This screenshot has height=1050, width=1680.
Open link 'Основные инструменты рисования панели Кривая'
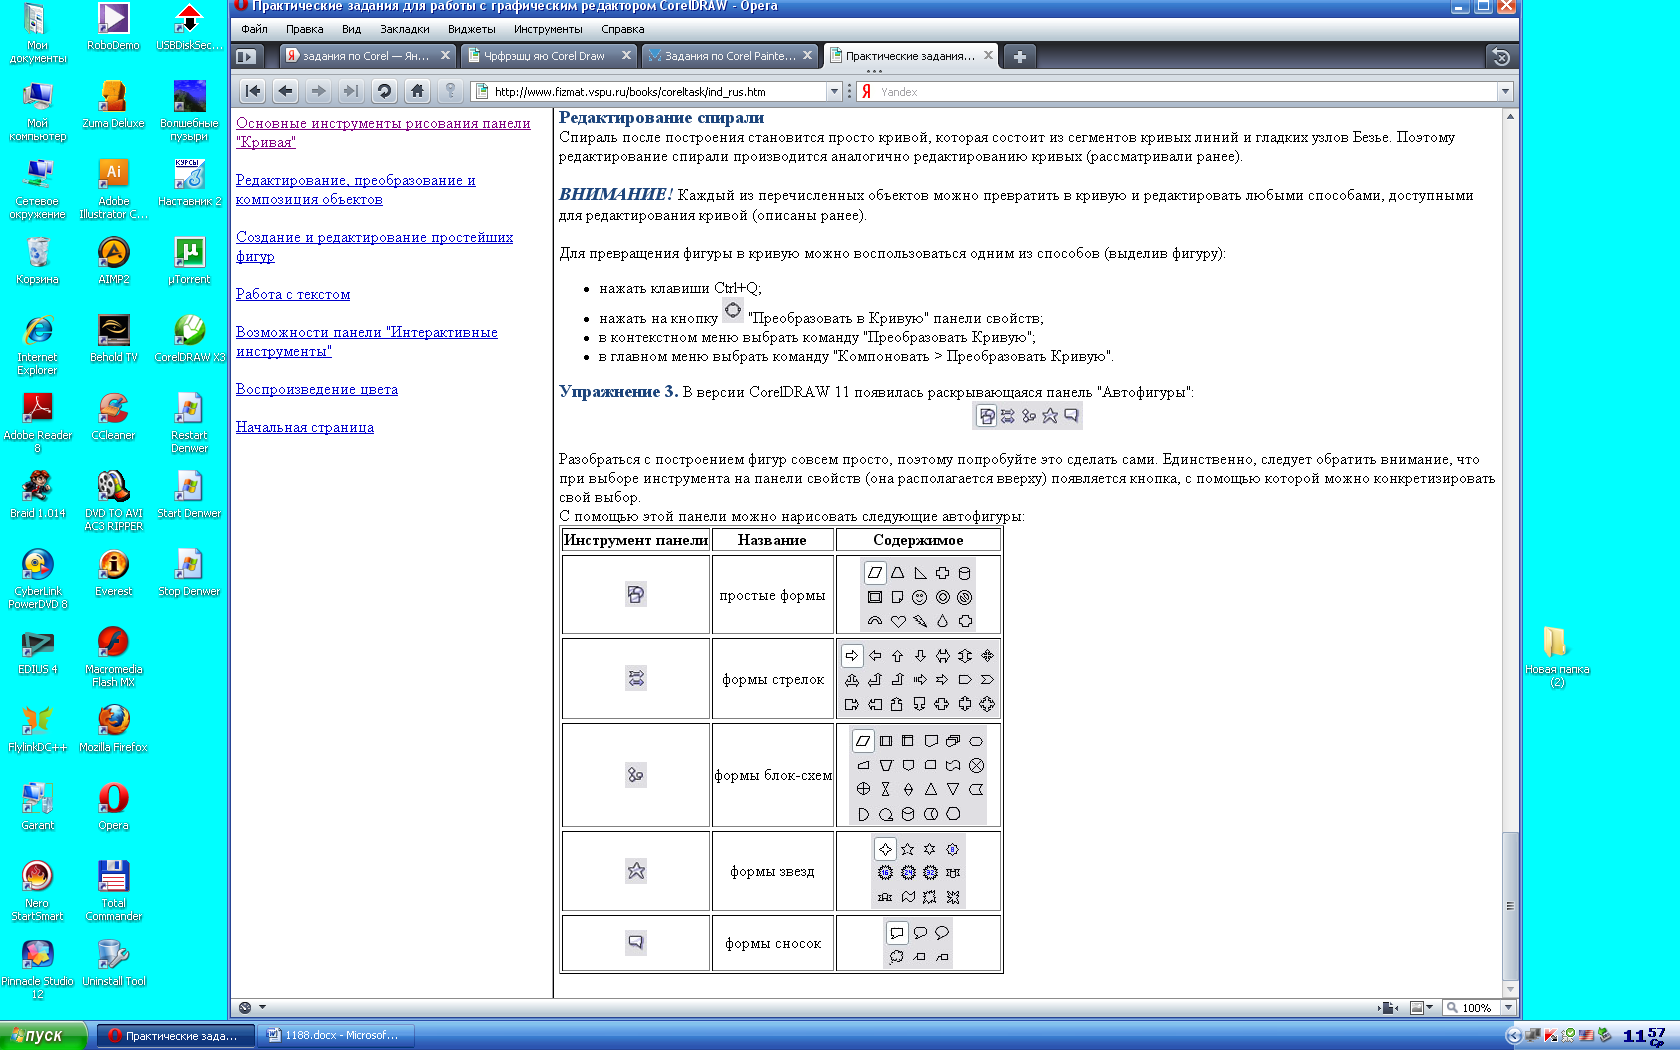383,133
